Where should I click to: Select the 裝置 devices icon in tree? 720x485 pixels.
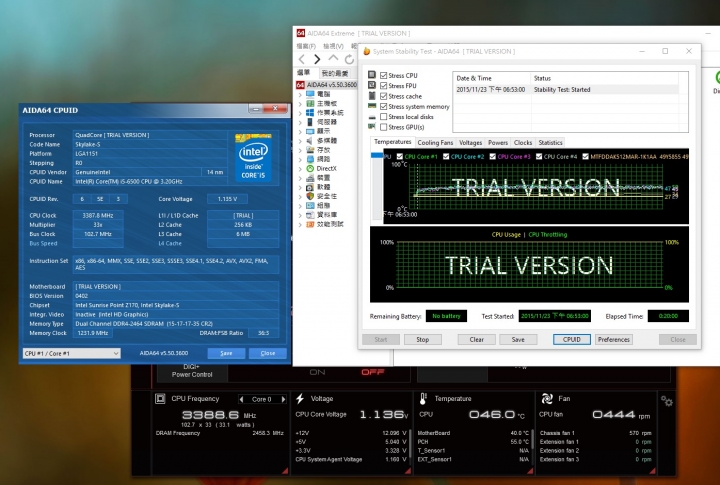click(x=310, y=178)
